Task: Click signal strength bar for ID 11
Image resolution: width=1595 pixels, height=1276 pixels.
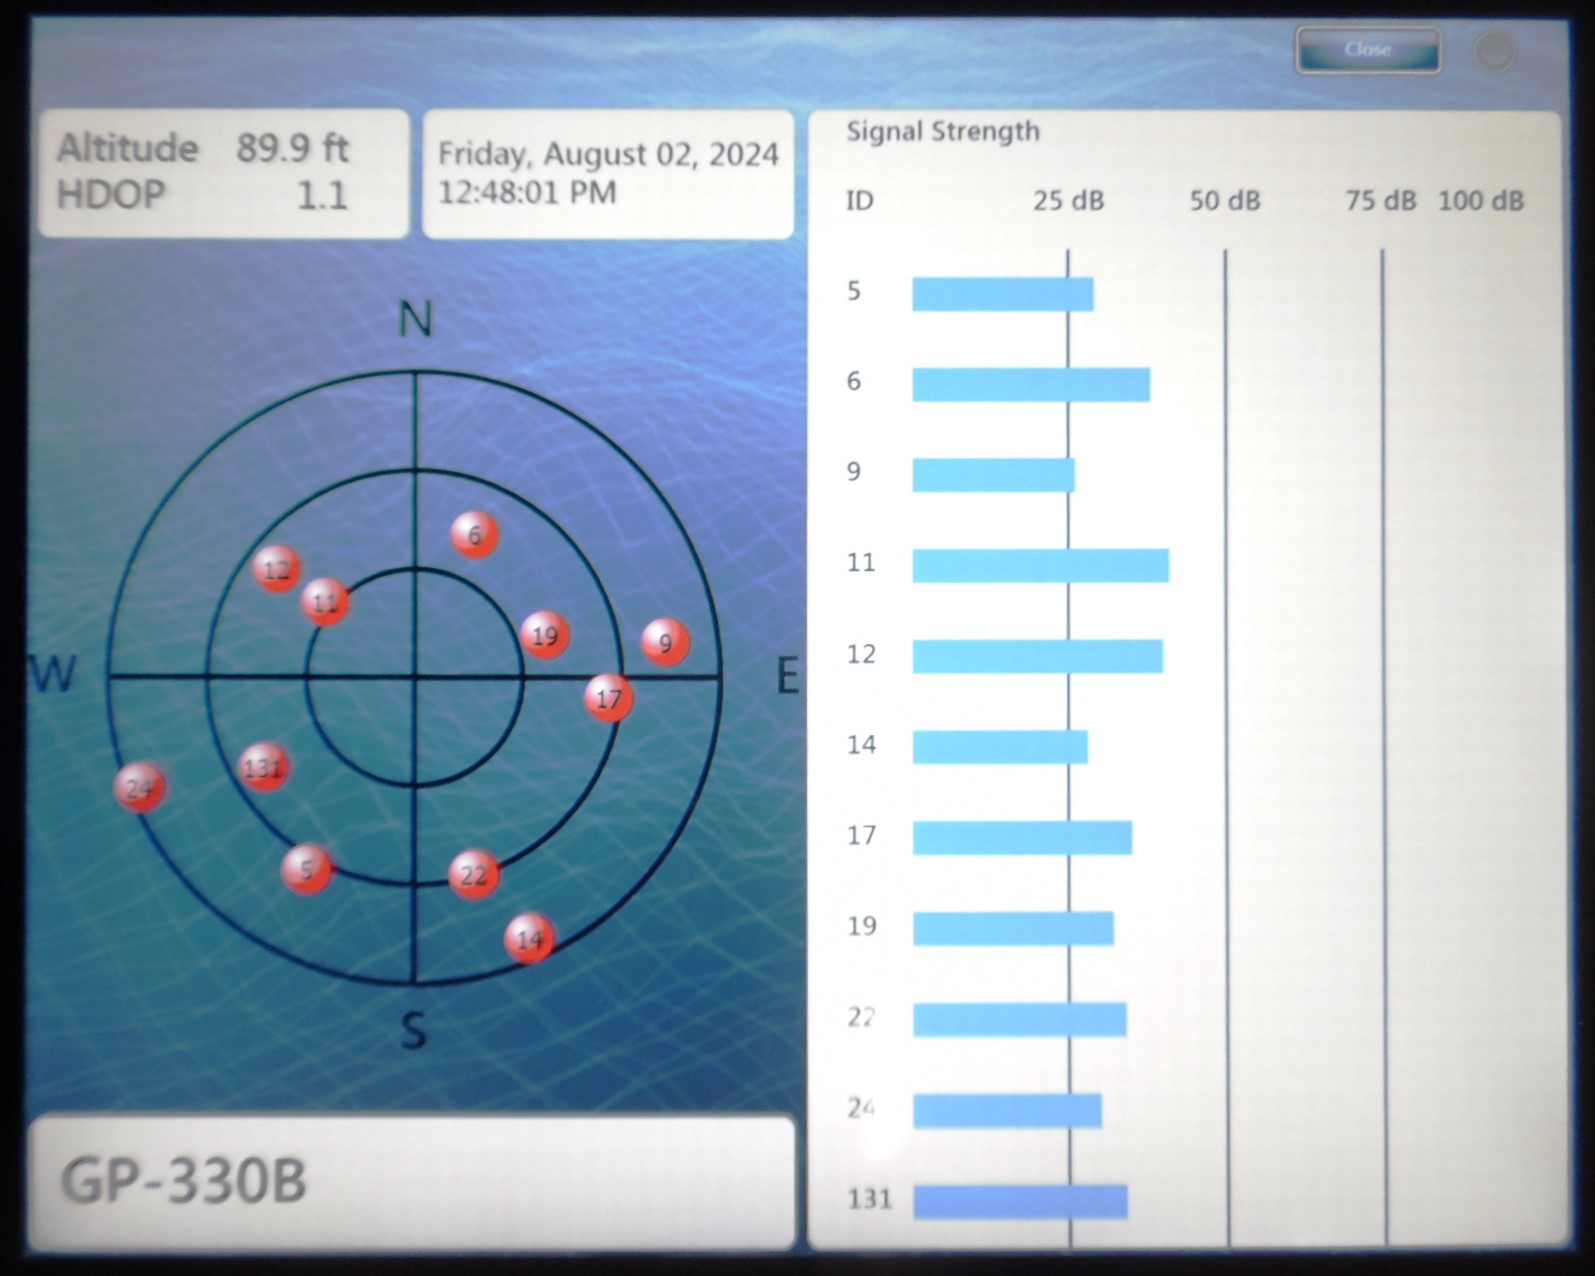Action: coord(1040,565)
